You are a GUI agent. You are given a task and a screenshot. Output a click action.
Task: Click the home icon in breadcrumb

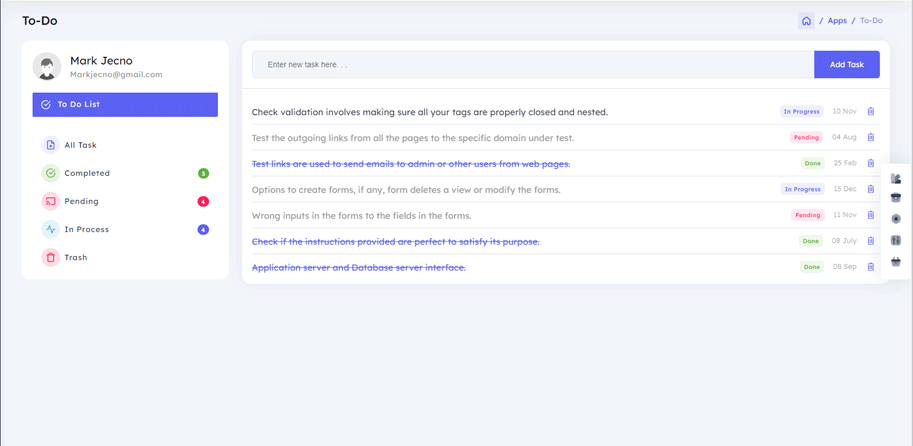point(806,21)
